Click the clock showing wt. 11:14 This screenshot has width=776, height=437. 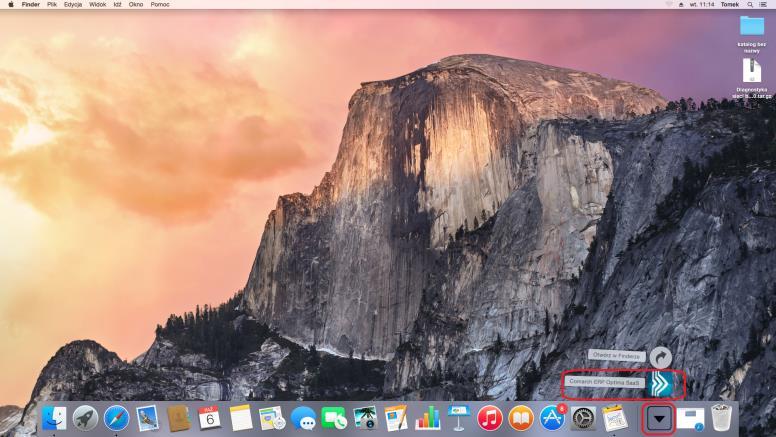click(702, 4)
